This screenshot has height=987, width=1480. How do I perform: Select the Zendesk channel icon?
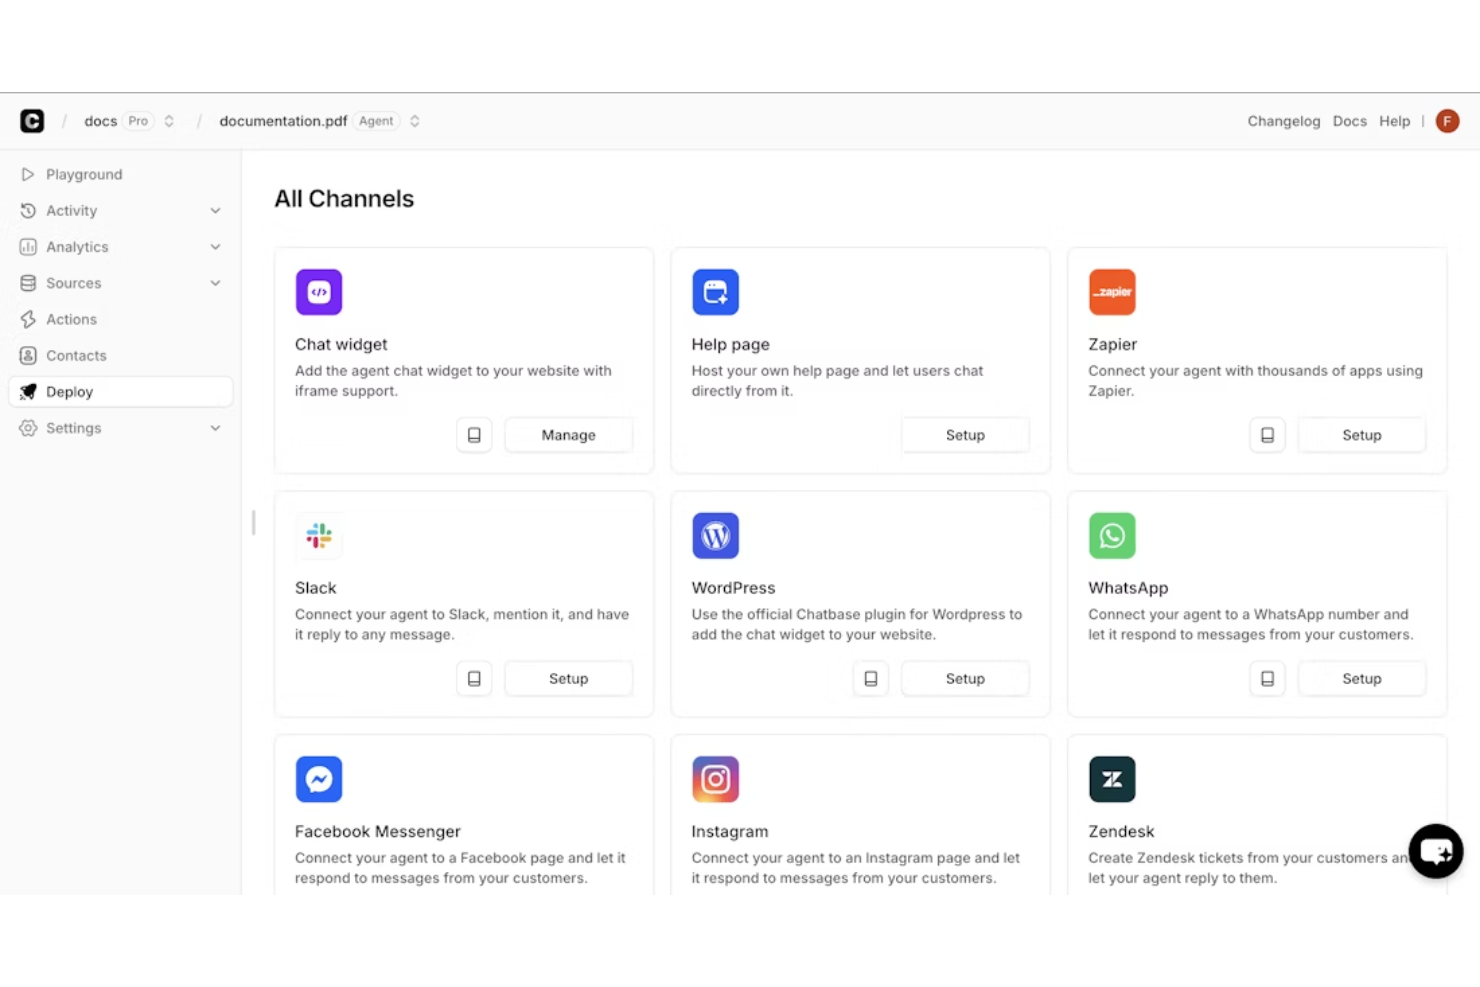coord(1111,779)
